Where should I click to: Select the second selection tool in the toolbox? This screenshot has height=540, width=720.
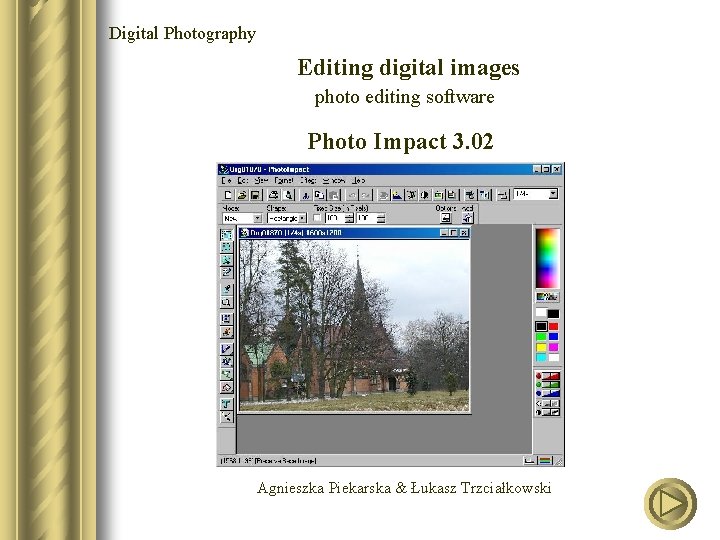tap(226, 247)
